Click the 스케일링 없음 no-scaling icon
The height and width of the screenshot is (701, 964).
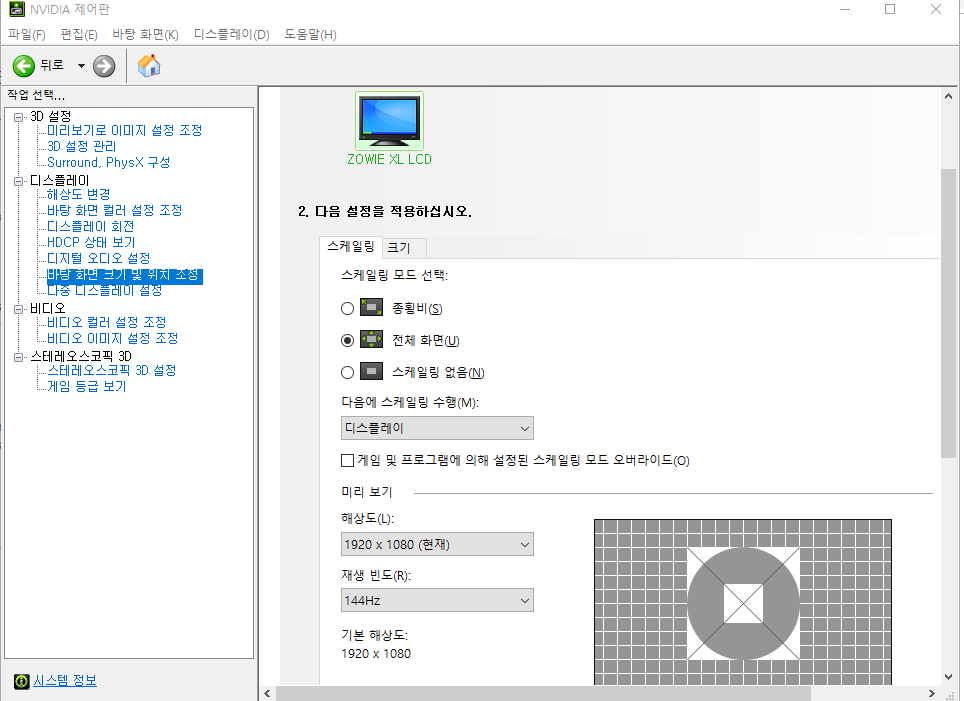[371, 371]
